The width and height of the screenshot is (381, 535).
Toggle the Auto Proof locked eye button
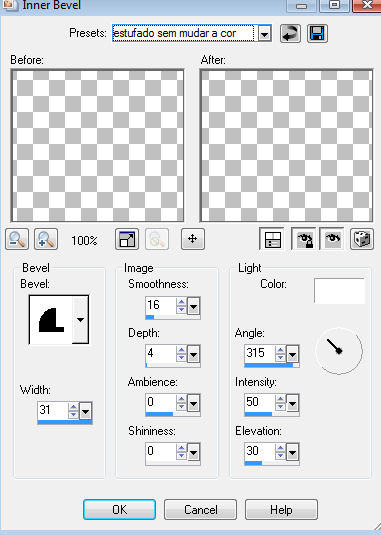click(x=304, y=238)
